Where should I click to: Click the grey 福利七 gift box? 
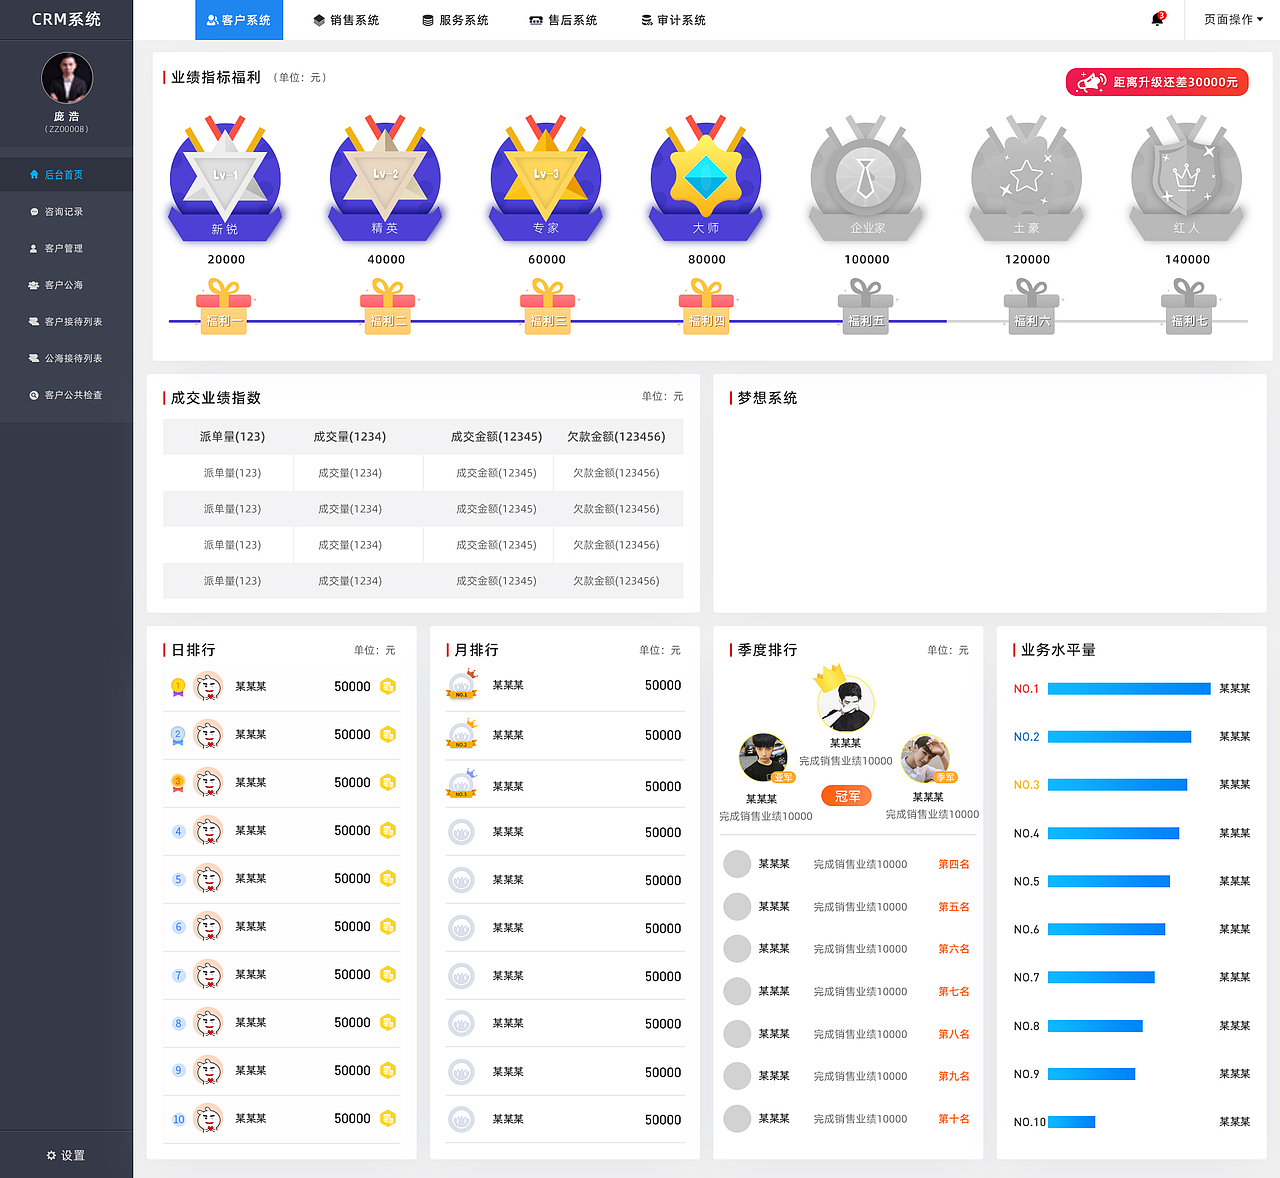click(x=1189, y=308)
